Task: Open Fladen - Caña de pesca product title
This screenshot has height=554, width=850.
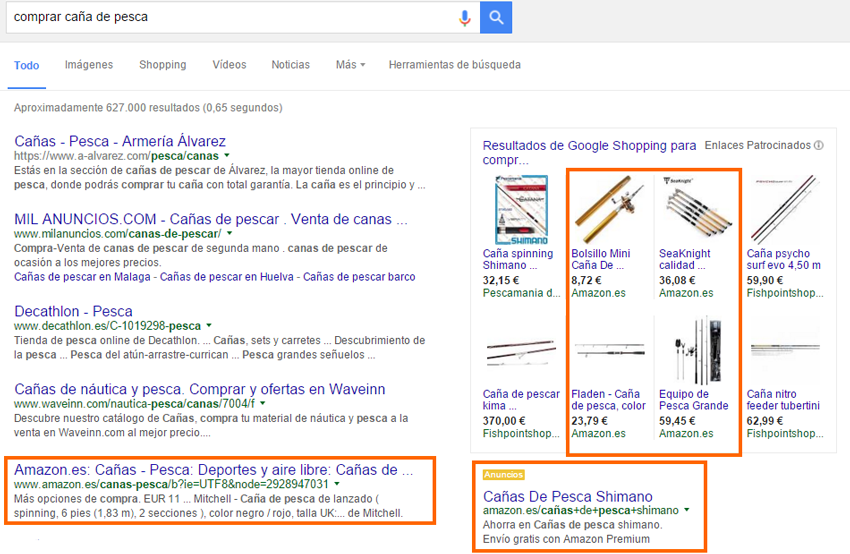Action: coord(608,400)
